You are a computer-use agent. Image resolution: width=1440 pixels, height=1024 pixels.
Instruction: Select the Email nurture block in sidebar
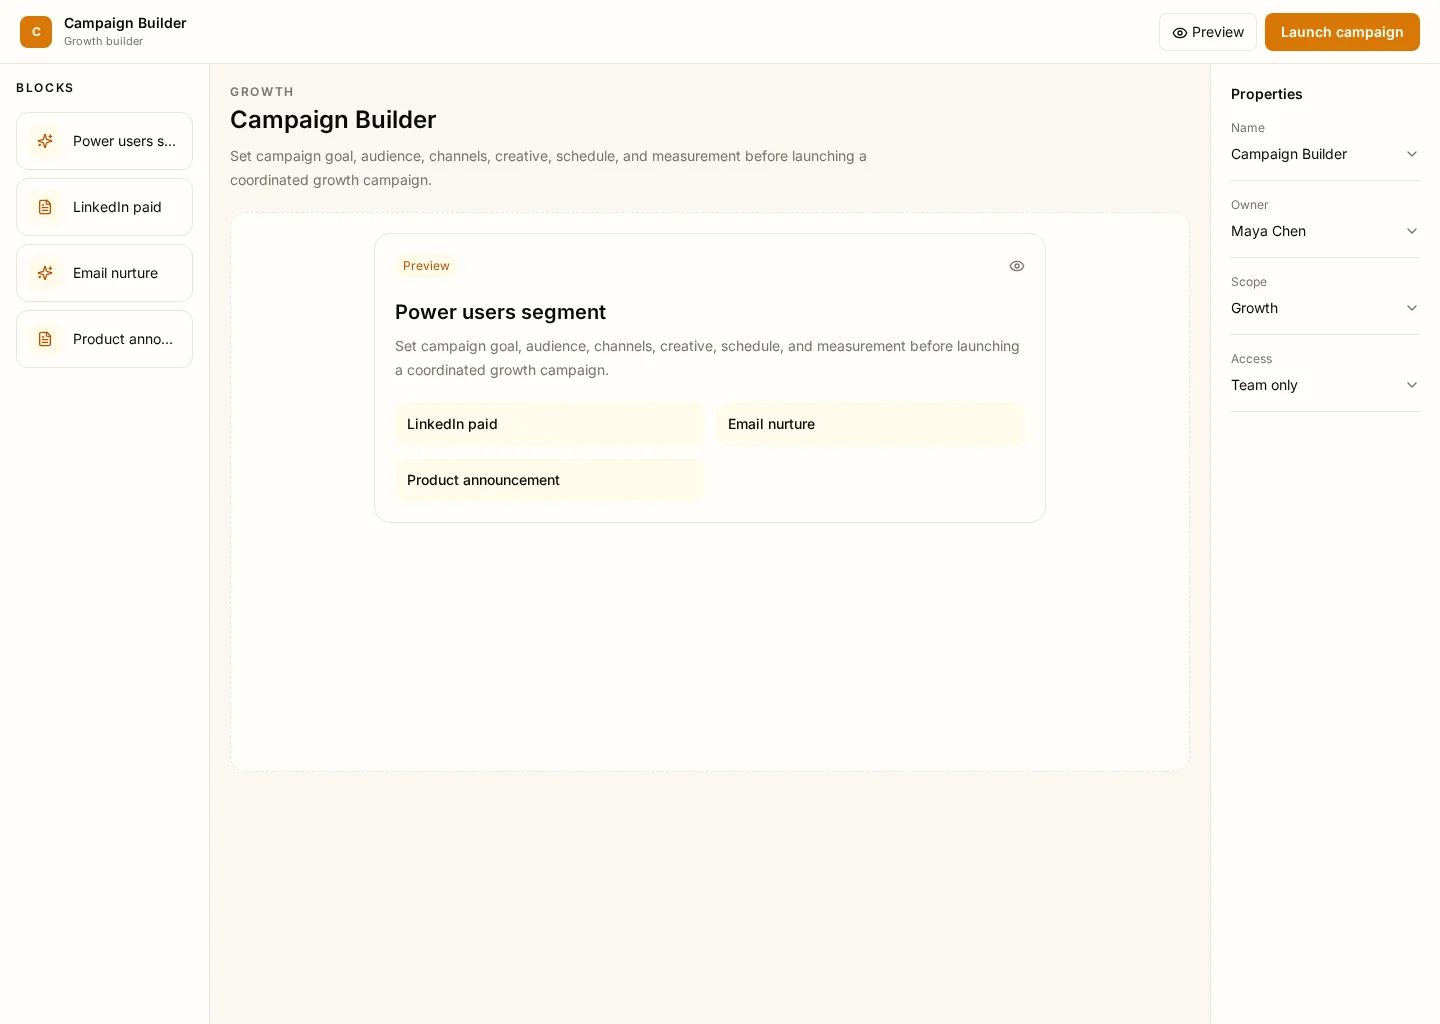click(104, 273)
